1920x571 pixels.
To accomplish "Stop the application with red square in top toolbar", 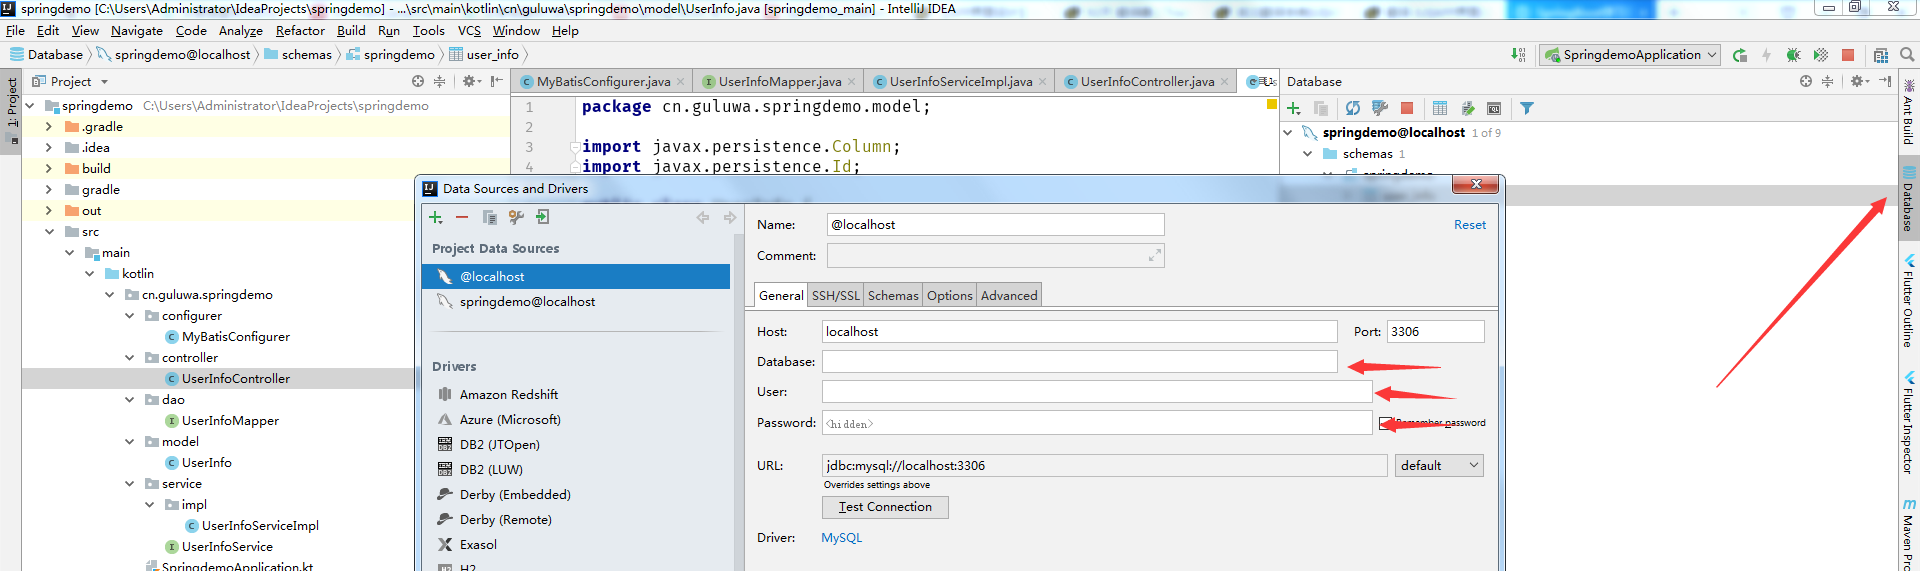I will click(1848, 55).
